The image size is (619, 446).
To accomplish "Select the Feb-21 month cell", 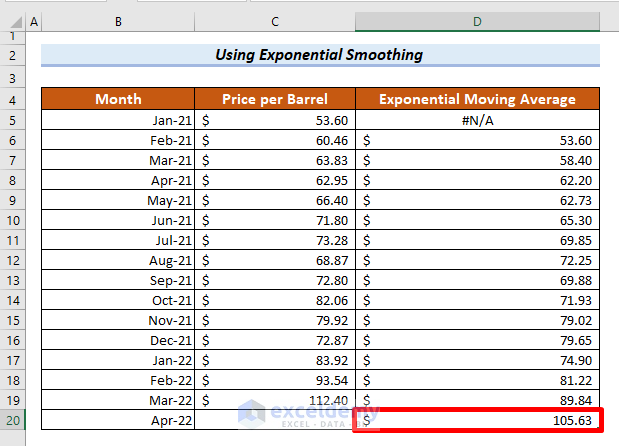I will coord(118,140).
